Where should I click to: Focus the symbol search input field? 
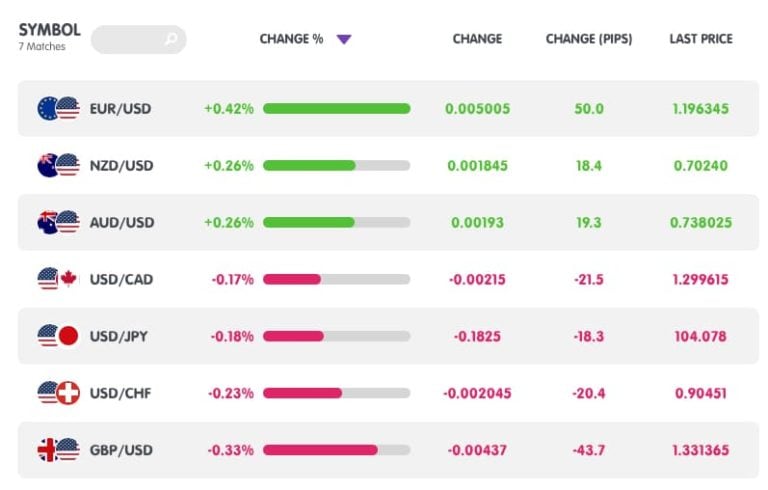pos(128,40)
